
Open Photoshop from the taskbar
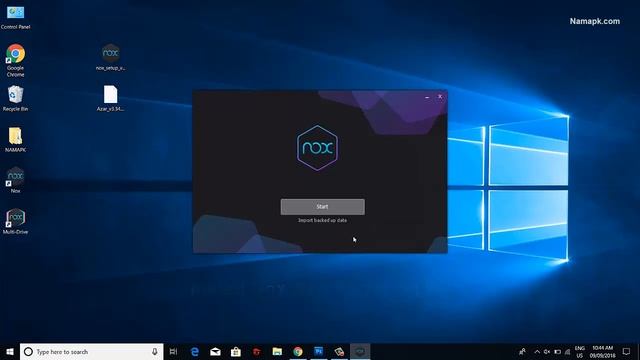[x=319, y=351]
